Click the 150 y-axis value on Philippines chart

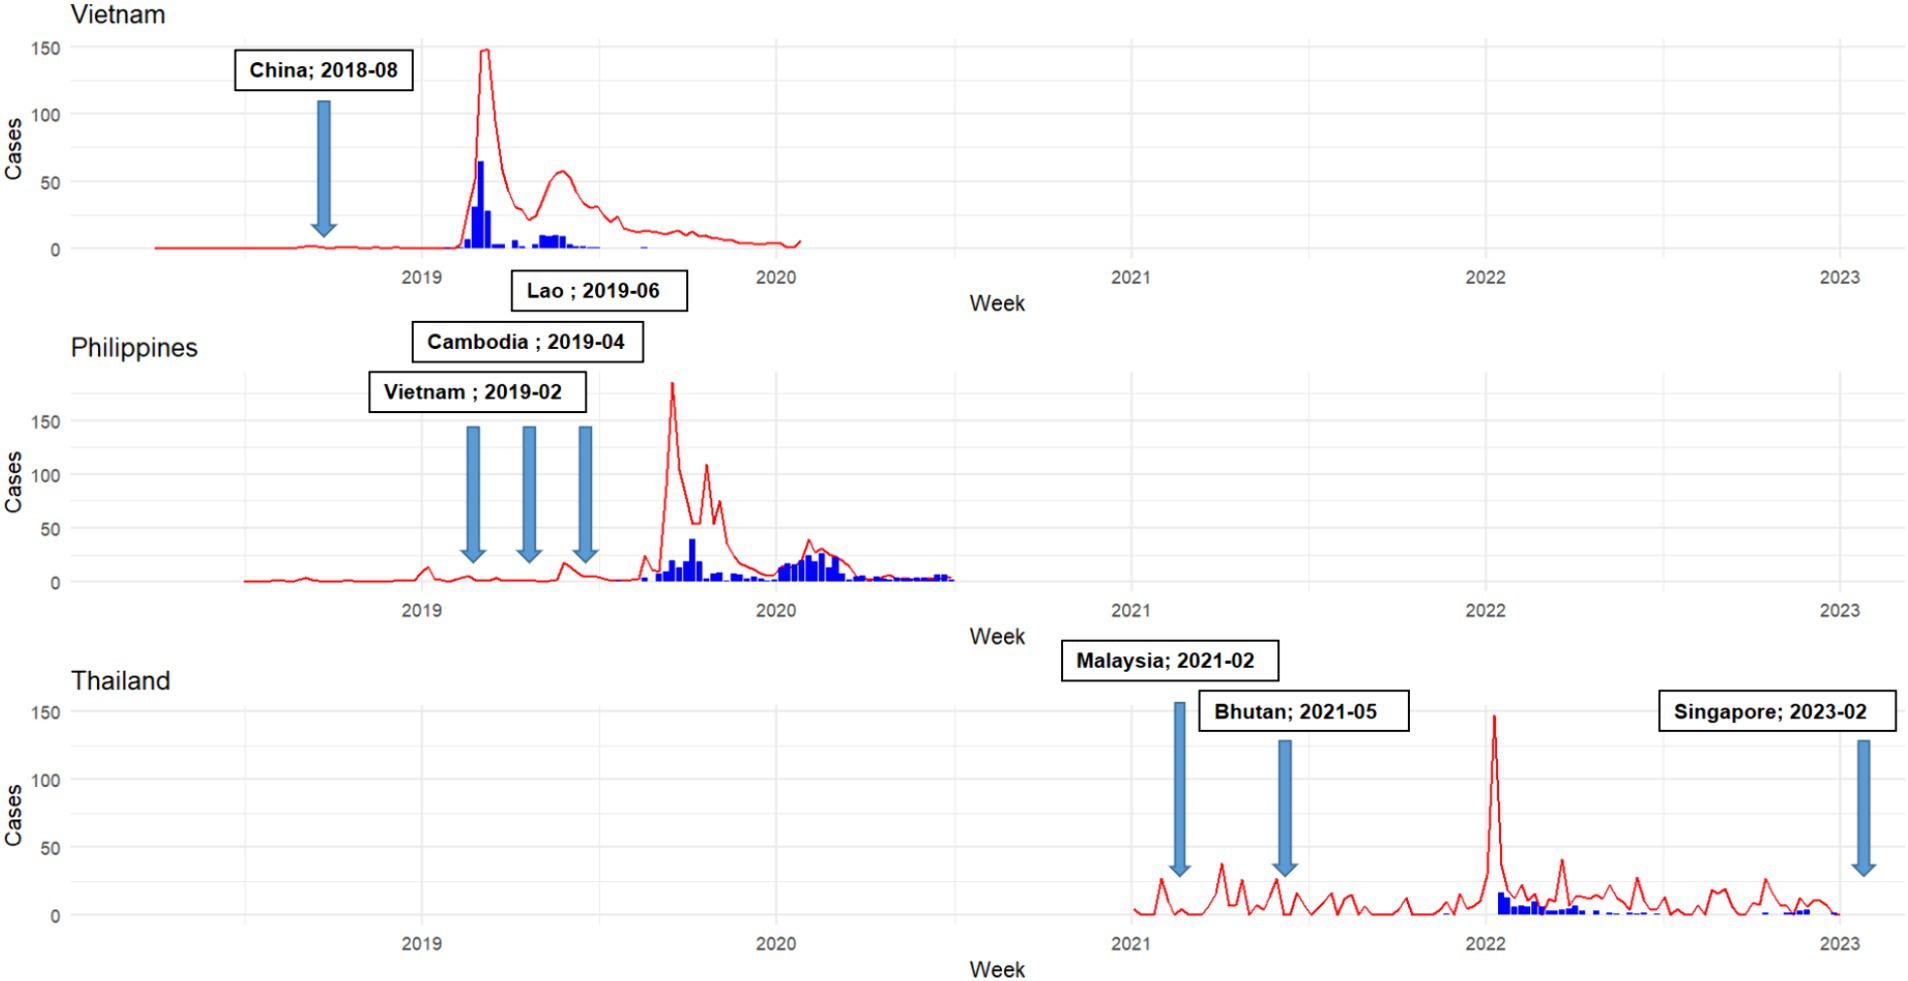click(46, 422)
